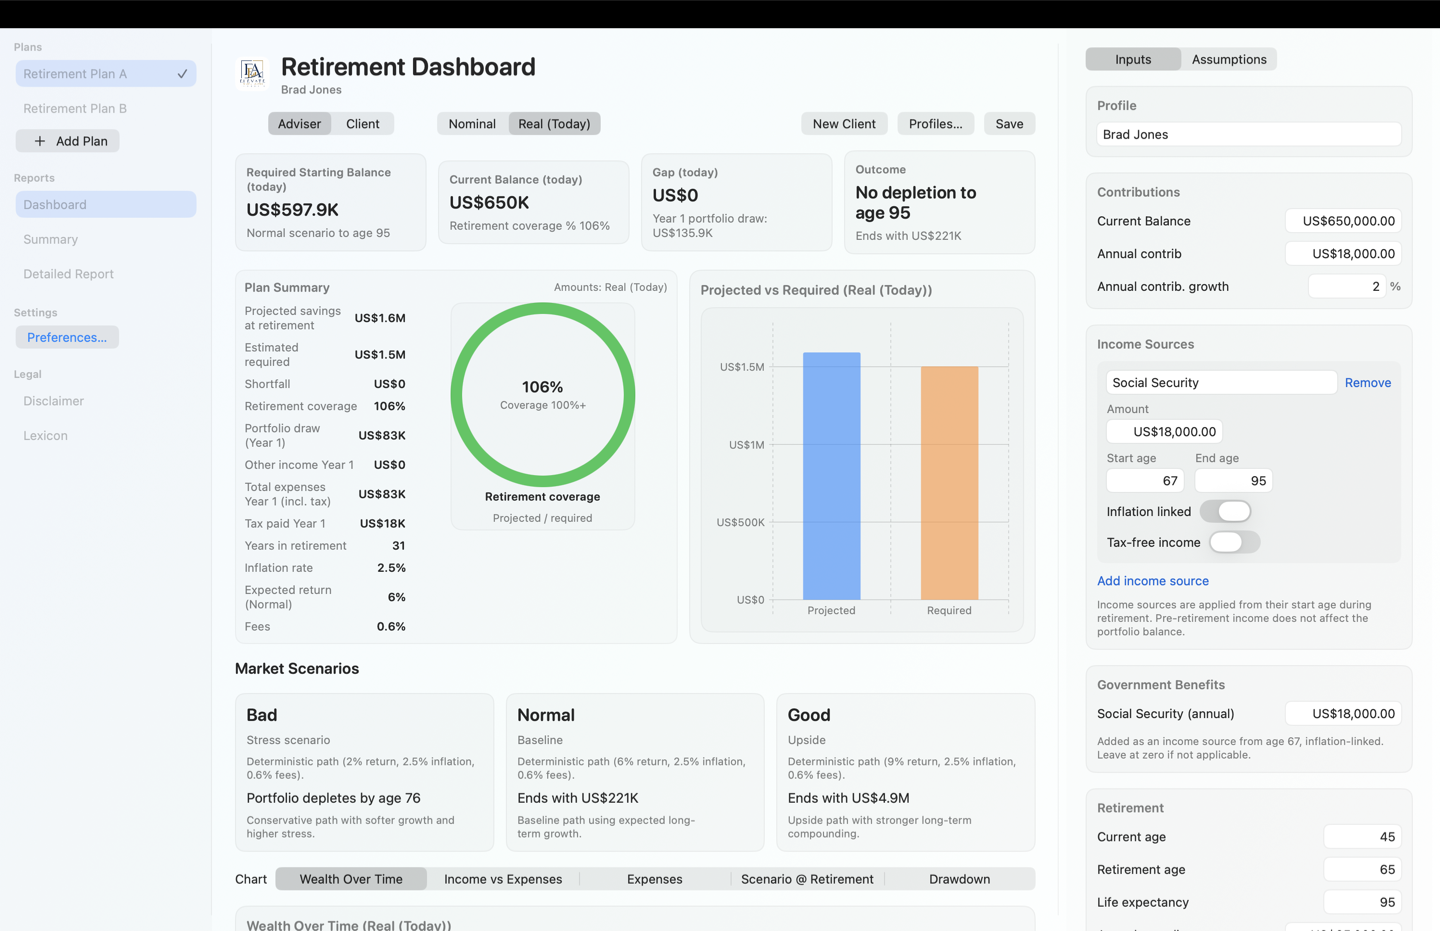The image size is (1440, 931).
Task: Open the Dashboard report
Action: [x=106, y=205]
